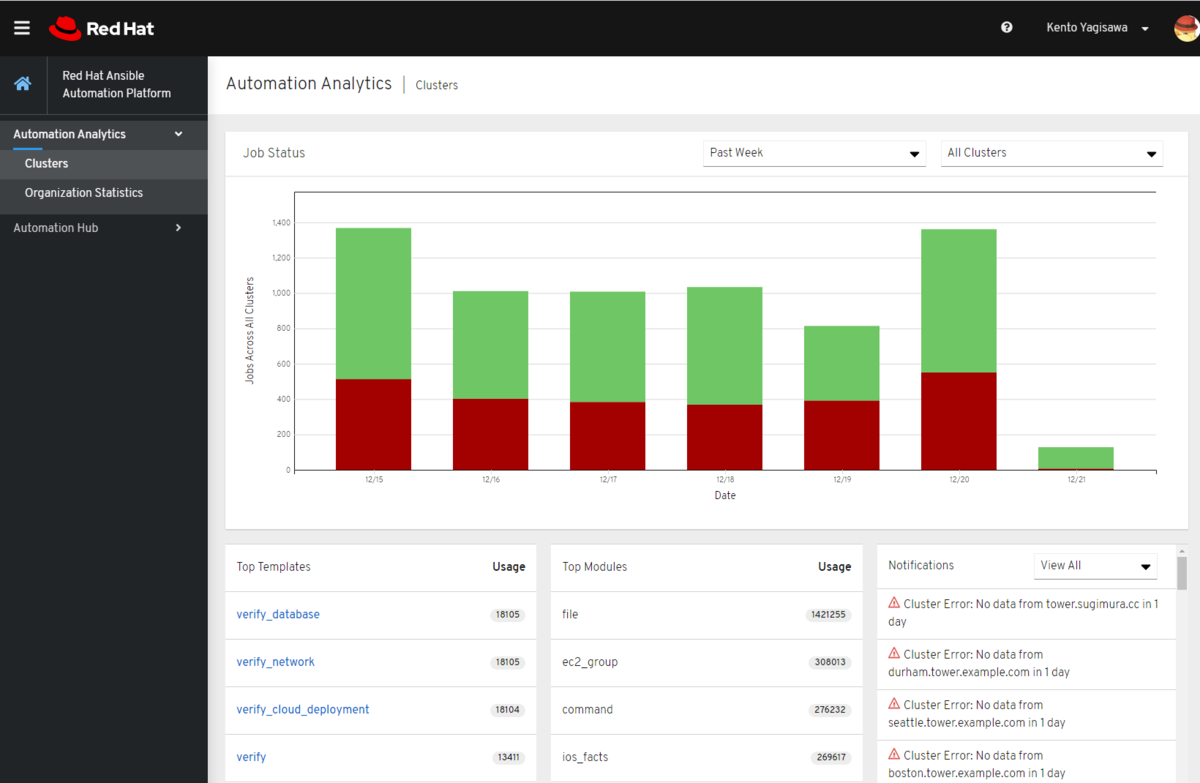Viewport: 1200px width, 783px height.
Task: Click the boston.tower.example.com error notification
Action: tap(1027, 763)
